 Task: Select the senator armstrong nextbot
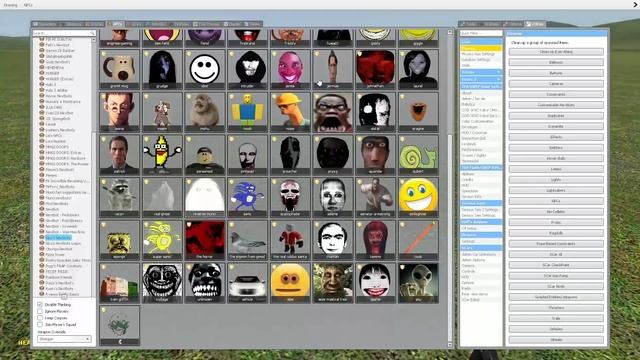(375, 197)
